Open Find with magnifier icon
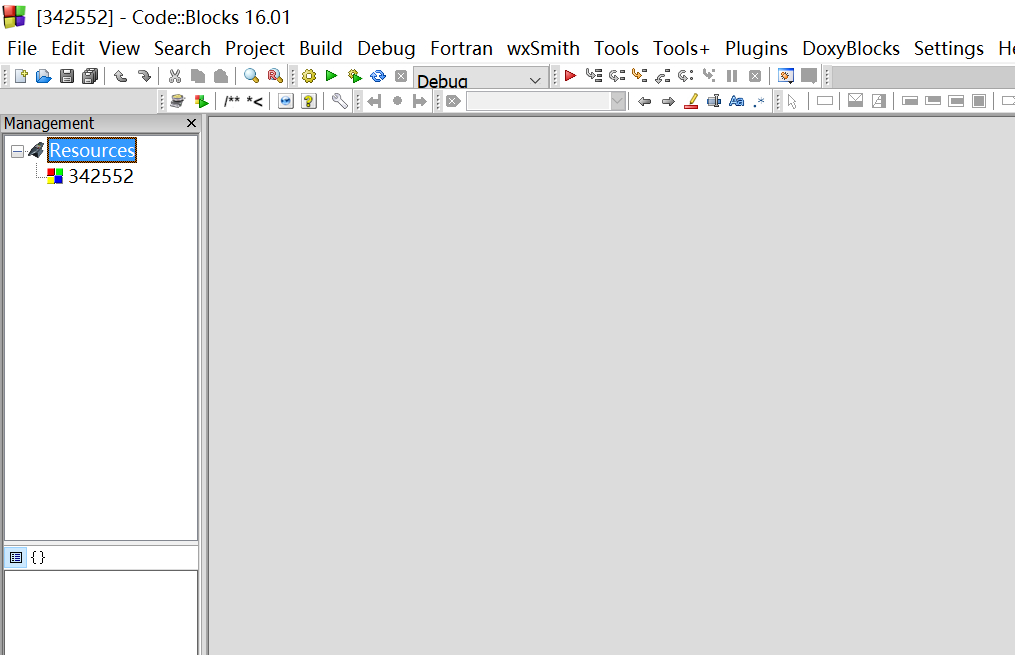 [251, 76]
